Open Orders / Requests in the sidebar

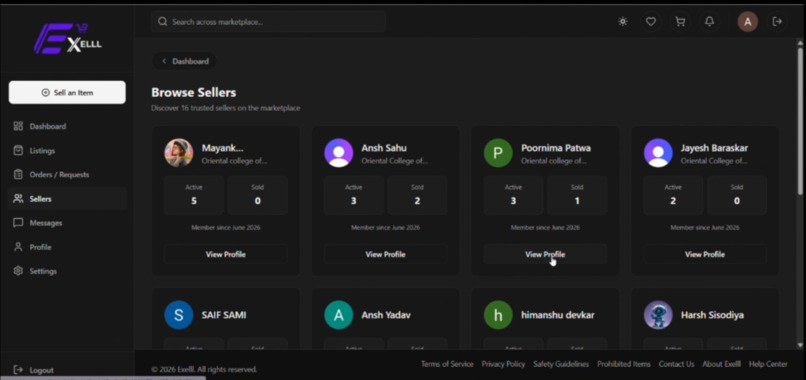coord(67,174)
